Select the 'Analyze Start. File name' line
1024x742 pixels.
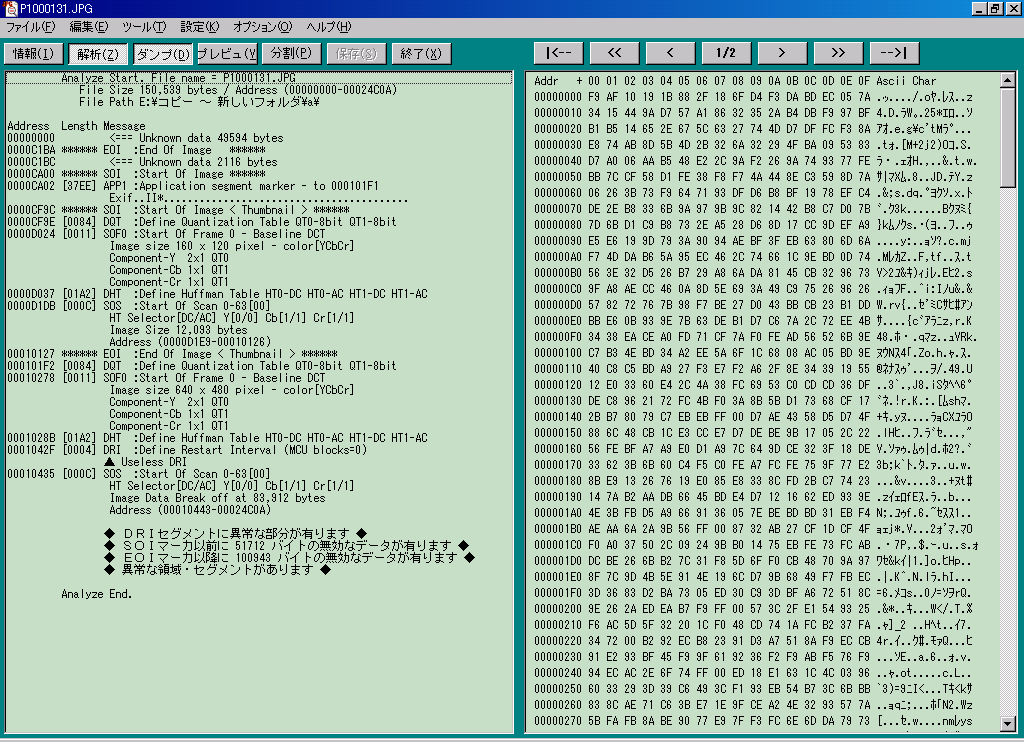coord(259,78)
